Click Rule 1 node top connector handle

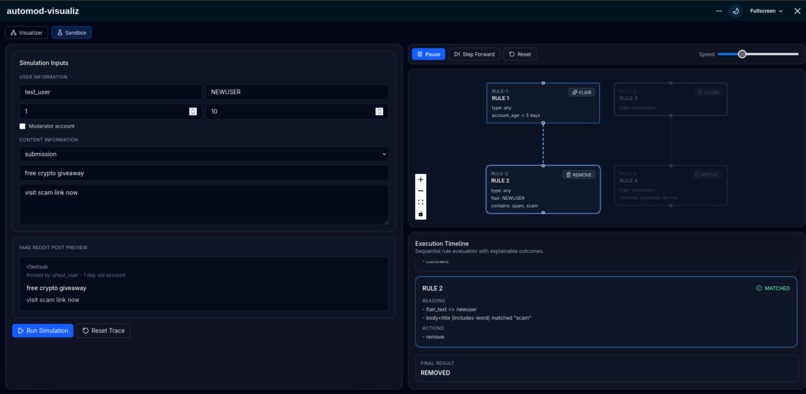(x=543, y=83)
